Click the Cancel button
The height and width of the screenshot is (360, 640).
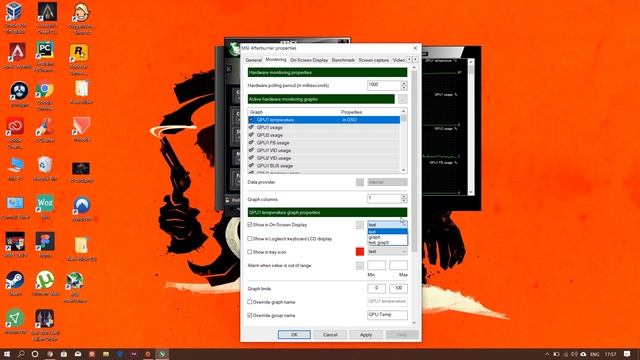coord(330,335)
